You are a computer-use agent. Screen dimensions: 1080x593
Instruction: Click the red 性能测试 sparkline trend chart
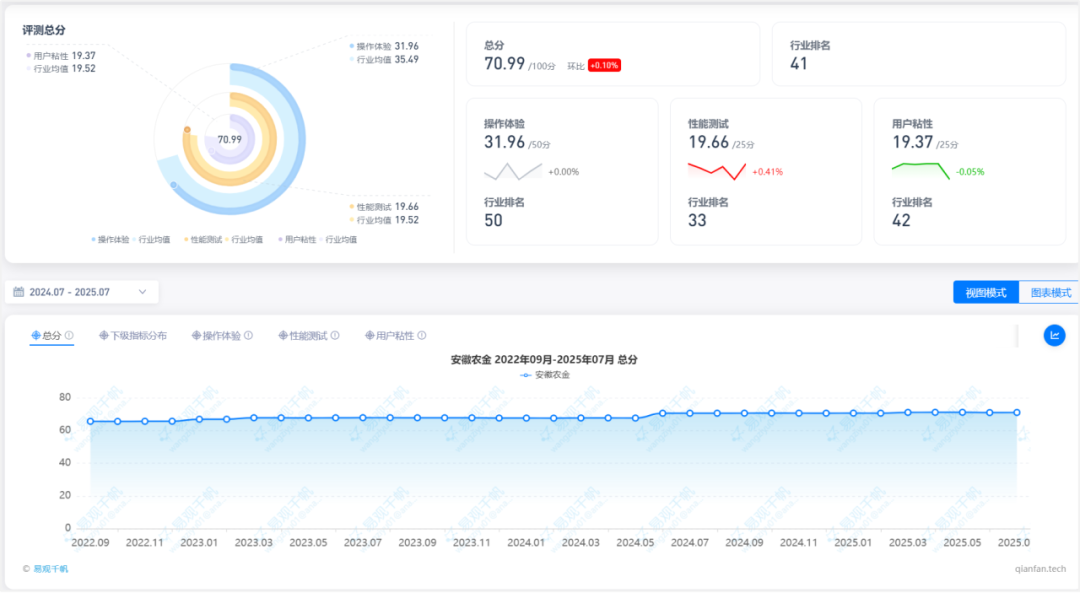[717, 170]
